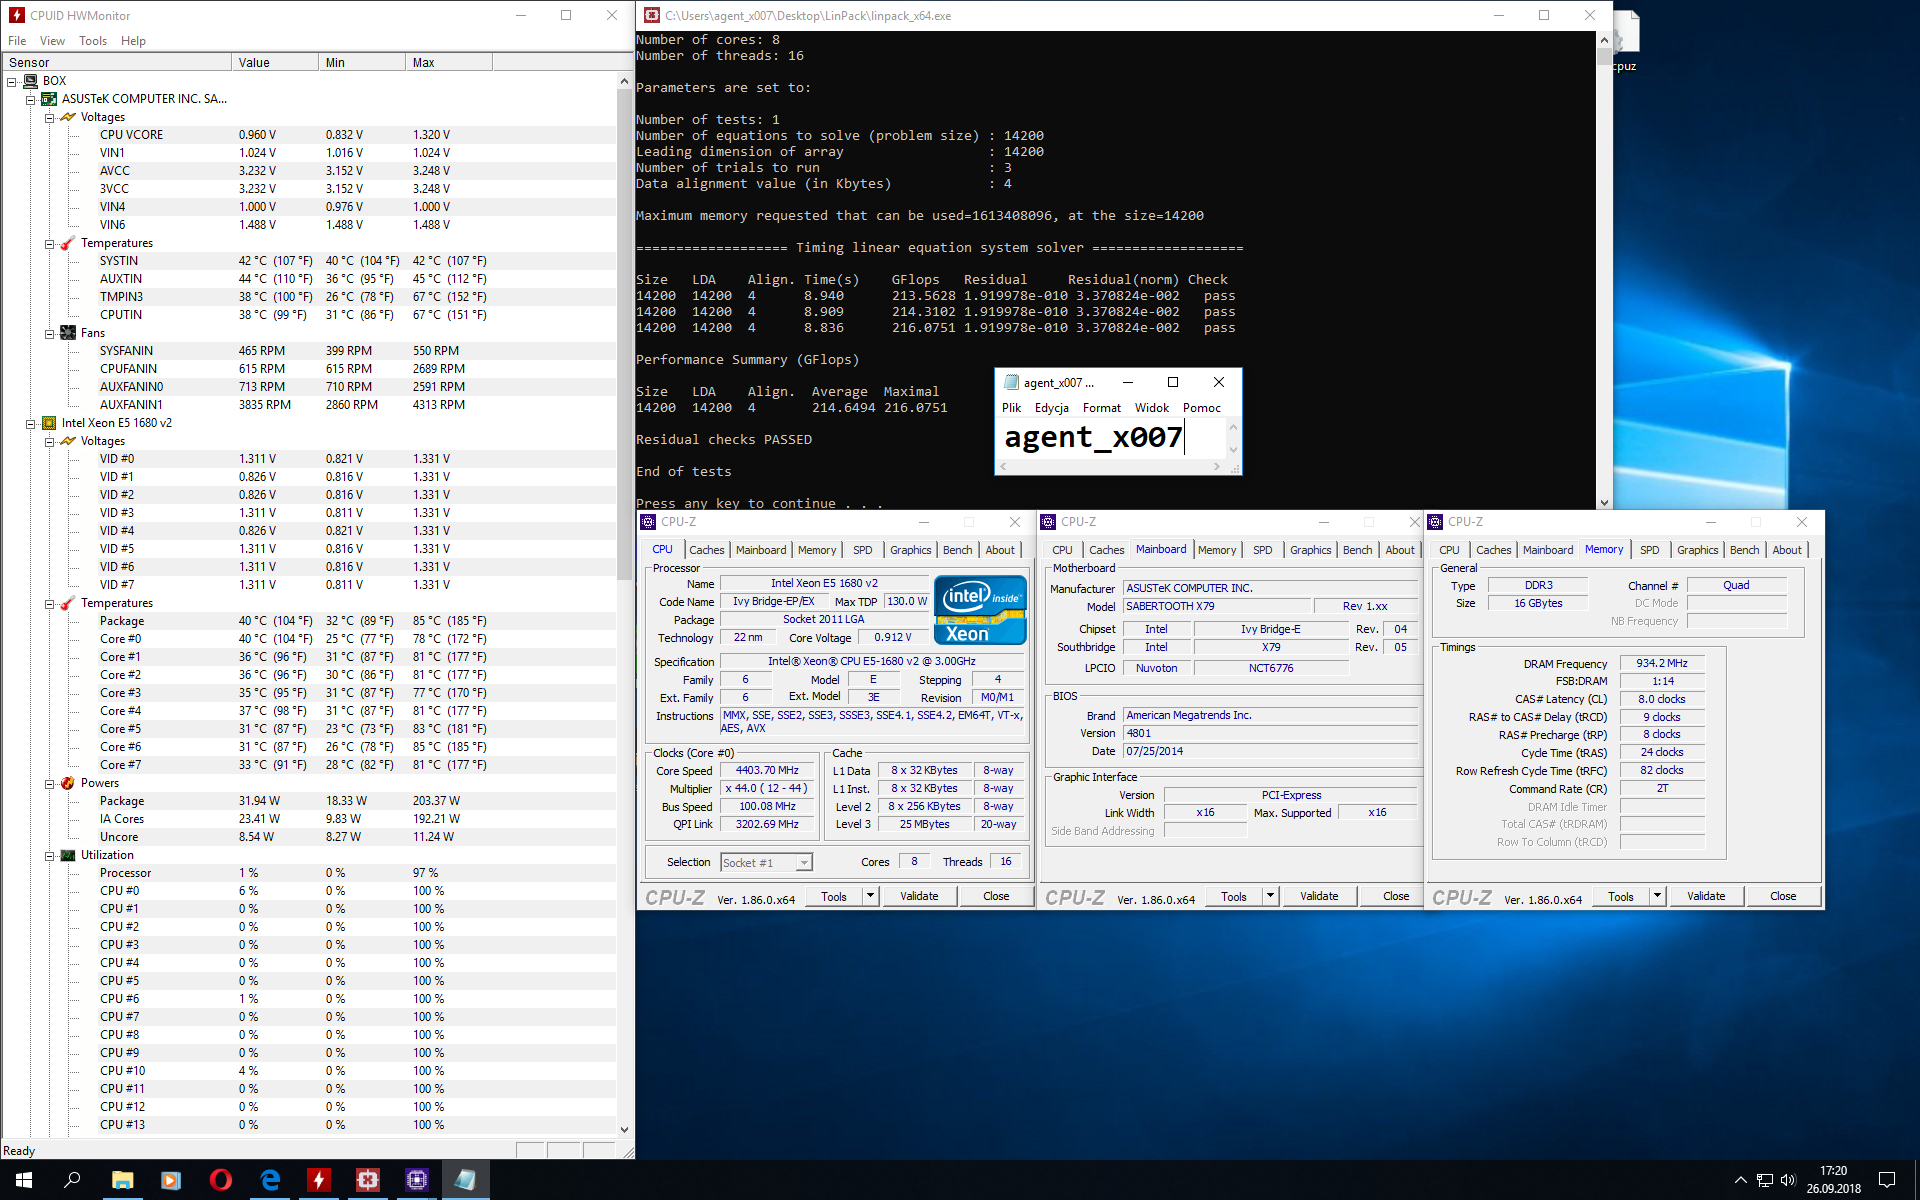1920x1200 pixels.
Task: Click the network tray icon
Action: [x=1765, y=1180]
